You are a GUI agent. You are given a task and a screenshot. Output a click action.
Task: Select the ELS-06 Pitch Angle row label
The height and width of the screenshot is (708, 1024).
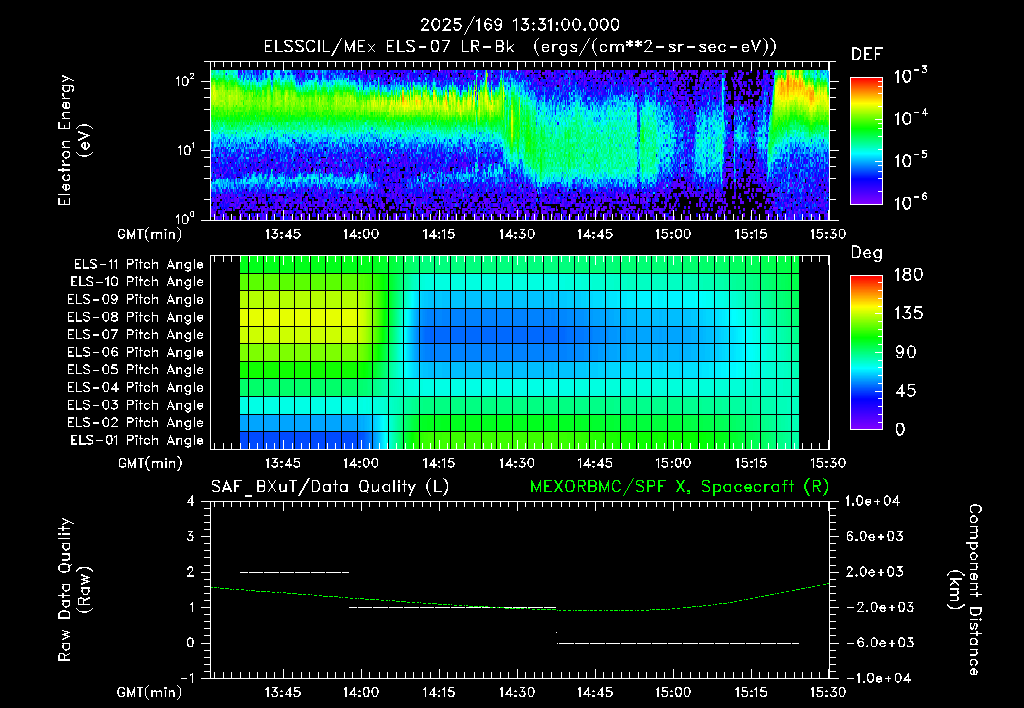click(x=136, y=352)
